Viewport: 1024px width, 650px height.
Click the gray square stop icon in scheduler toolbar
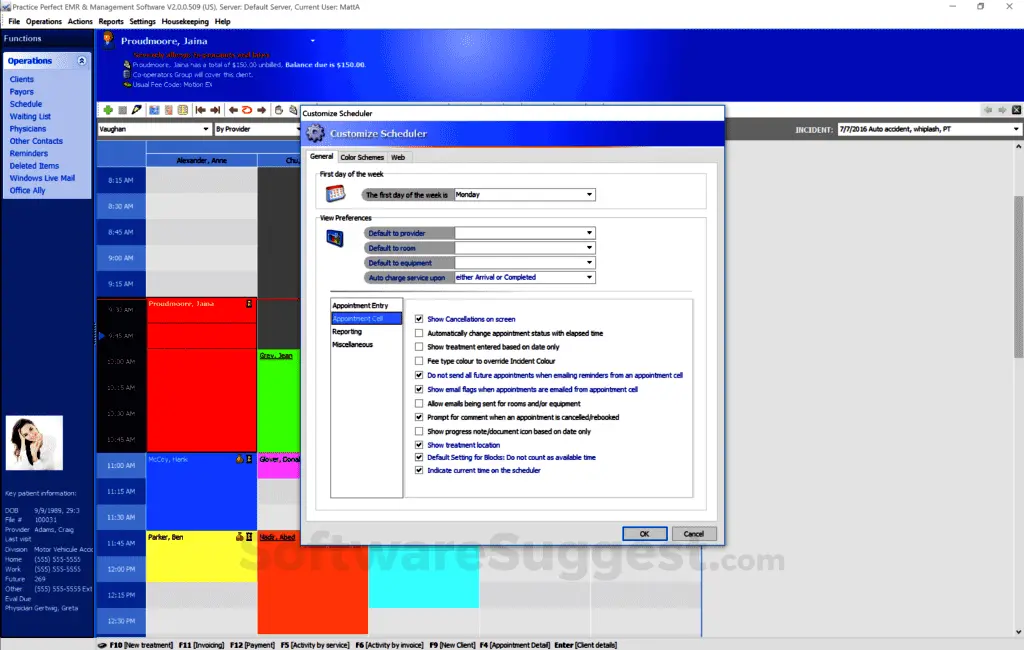(x=122, y=110)
